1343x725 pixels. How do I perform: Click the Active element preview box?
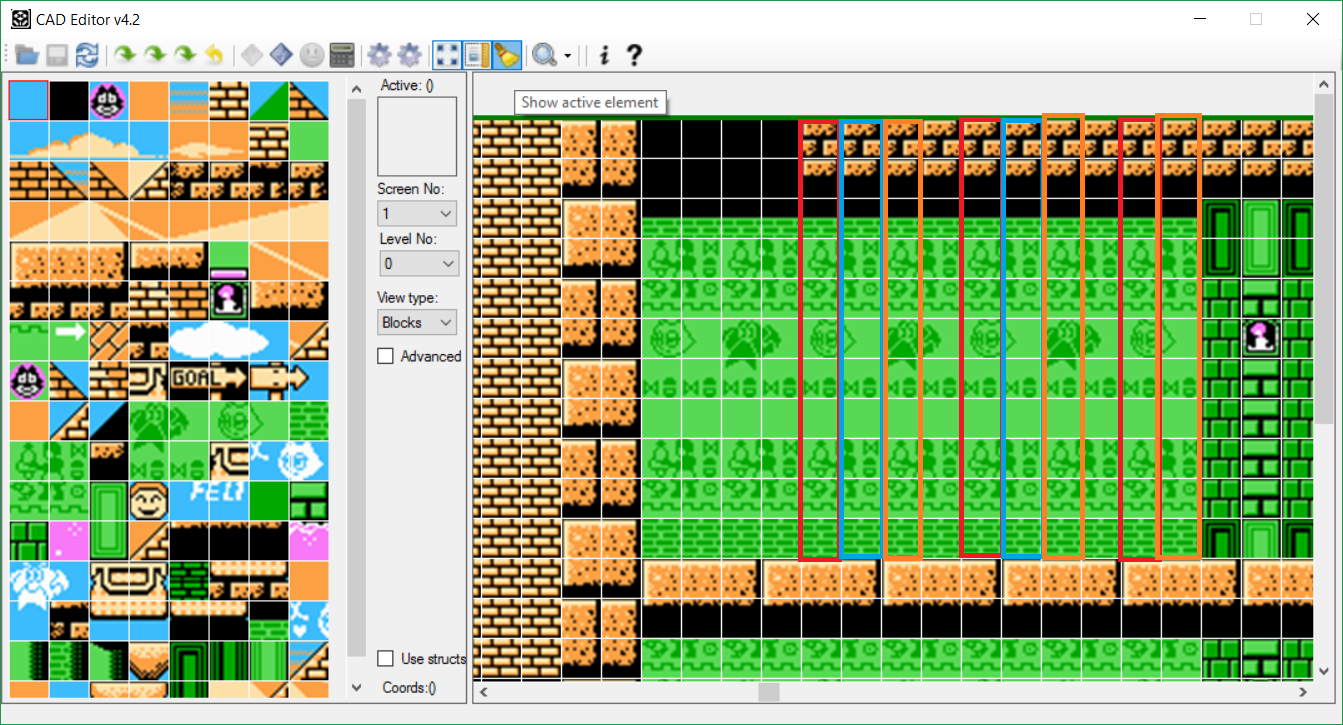pyautogui.click(x=417, y=137)
